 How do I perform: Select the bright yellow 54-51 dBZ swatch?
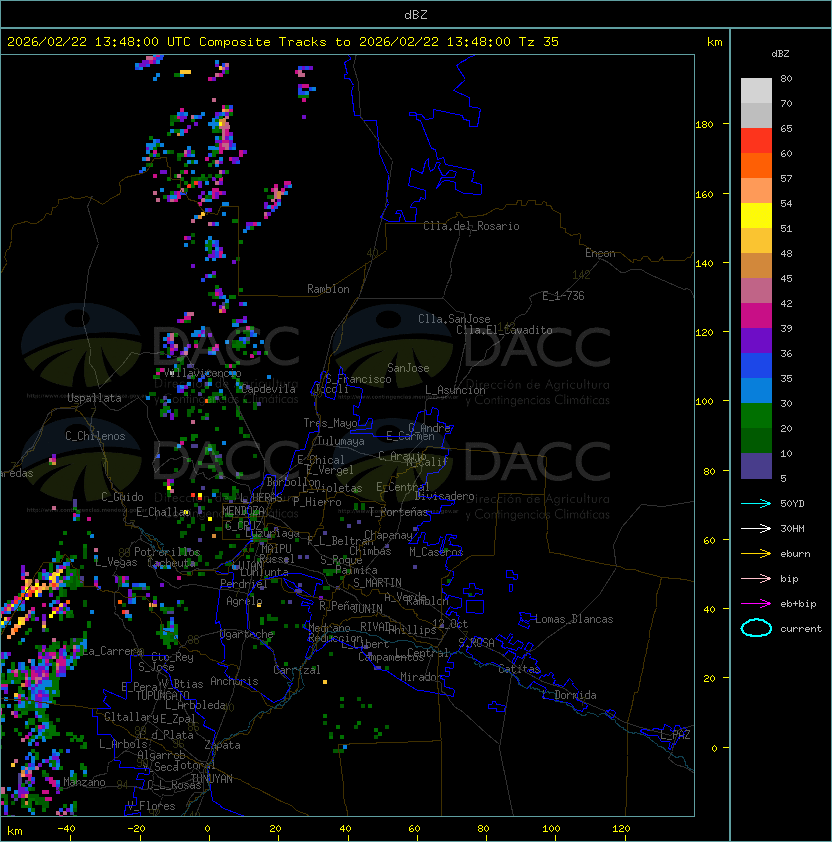pyautogui.click(x=756, y=216)
